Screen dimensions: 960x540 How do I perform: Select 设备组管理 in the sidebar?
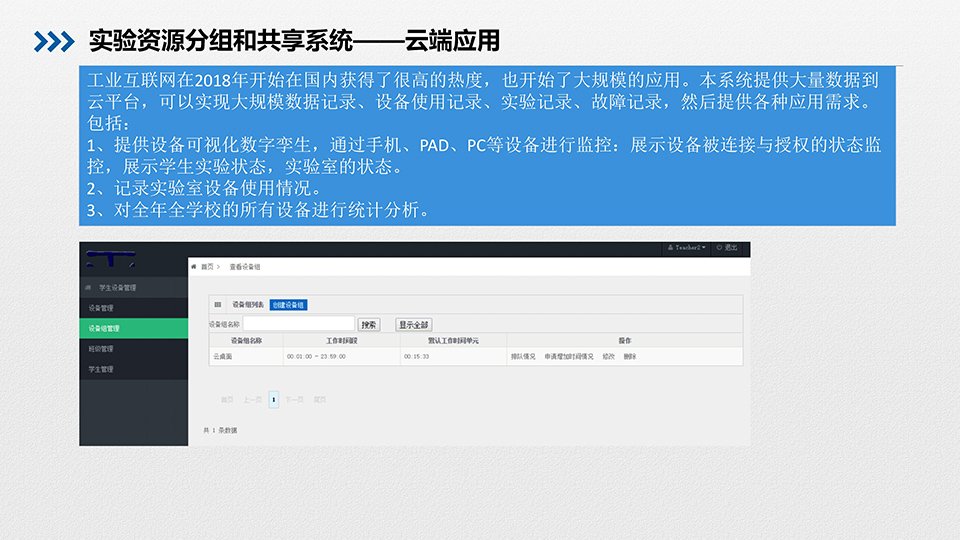104,328
